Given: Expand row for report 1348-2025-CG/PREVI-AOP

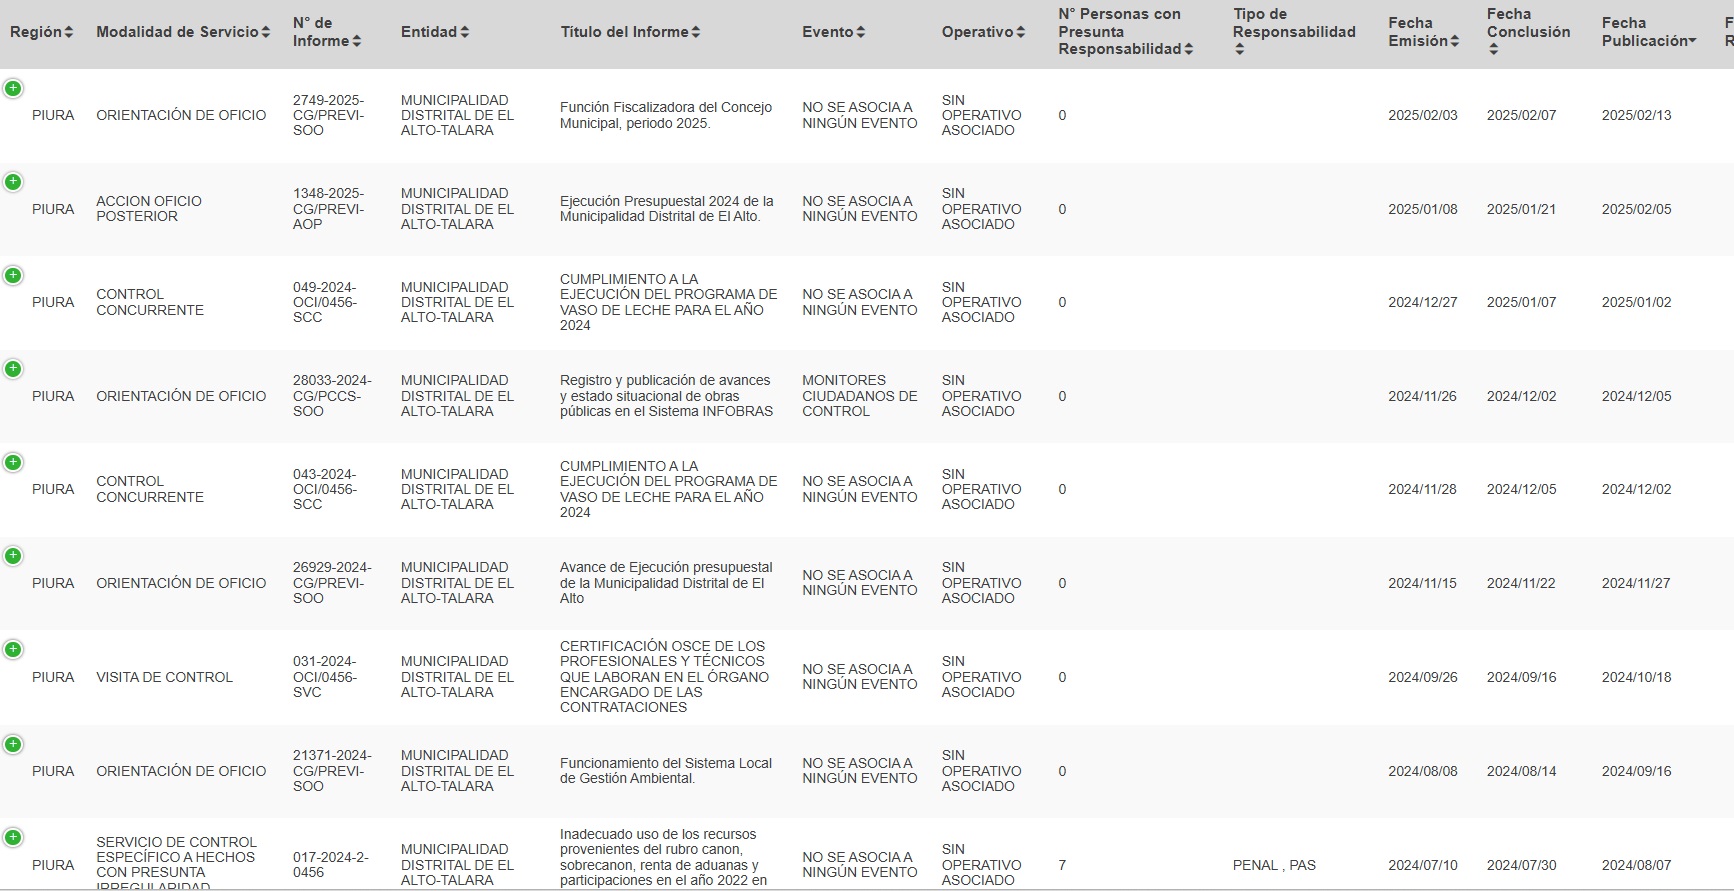Looking at the screenshot, I should click(13, 182).
